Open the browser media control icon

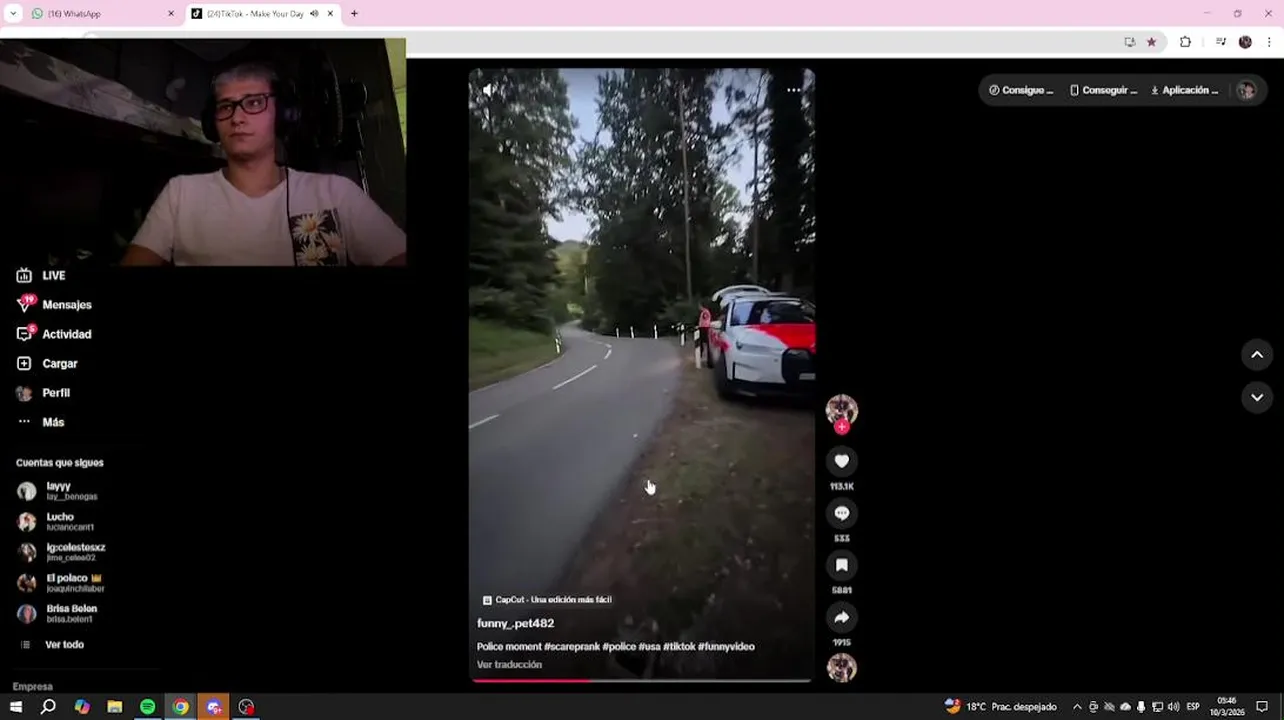(x=1221, y=42)
